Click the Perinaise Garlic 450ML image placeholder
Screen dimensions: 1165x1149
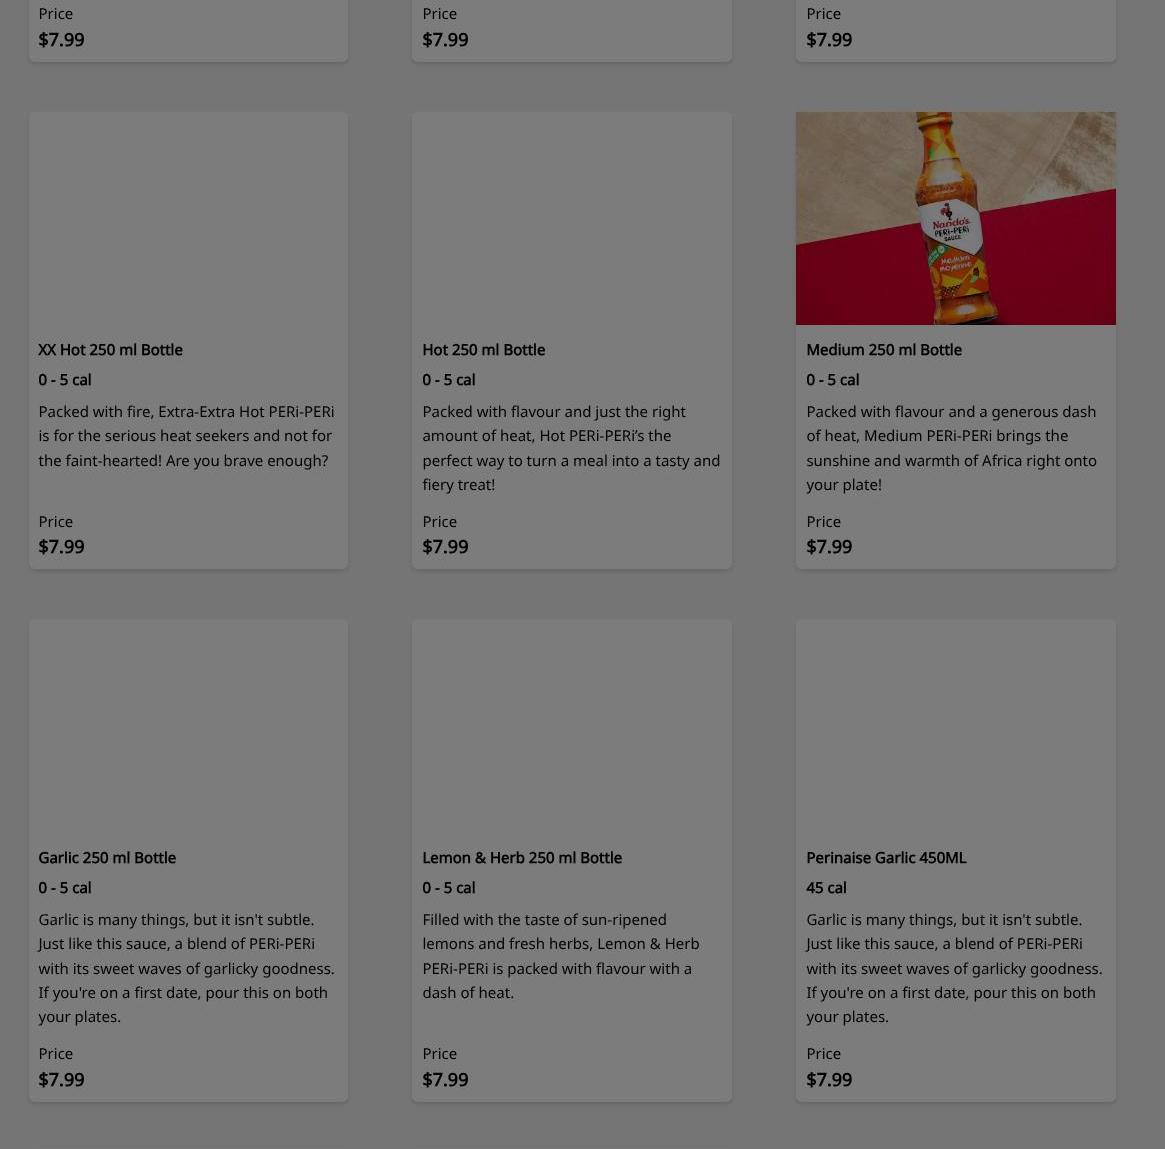click(955, 726)
